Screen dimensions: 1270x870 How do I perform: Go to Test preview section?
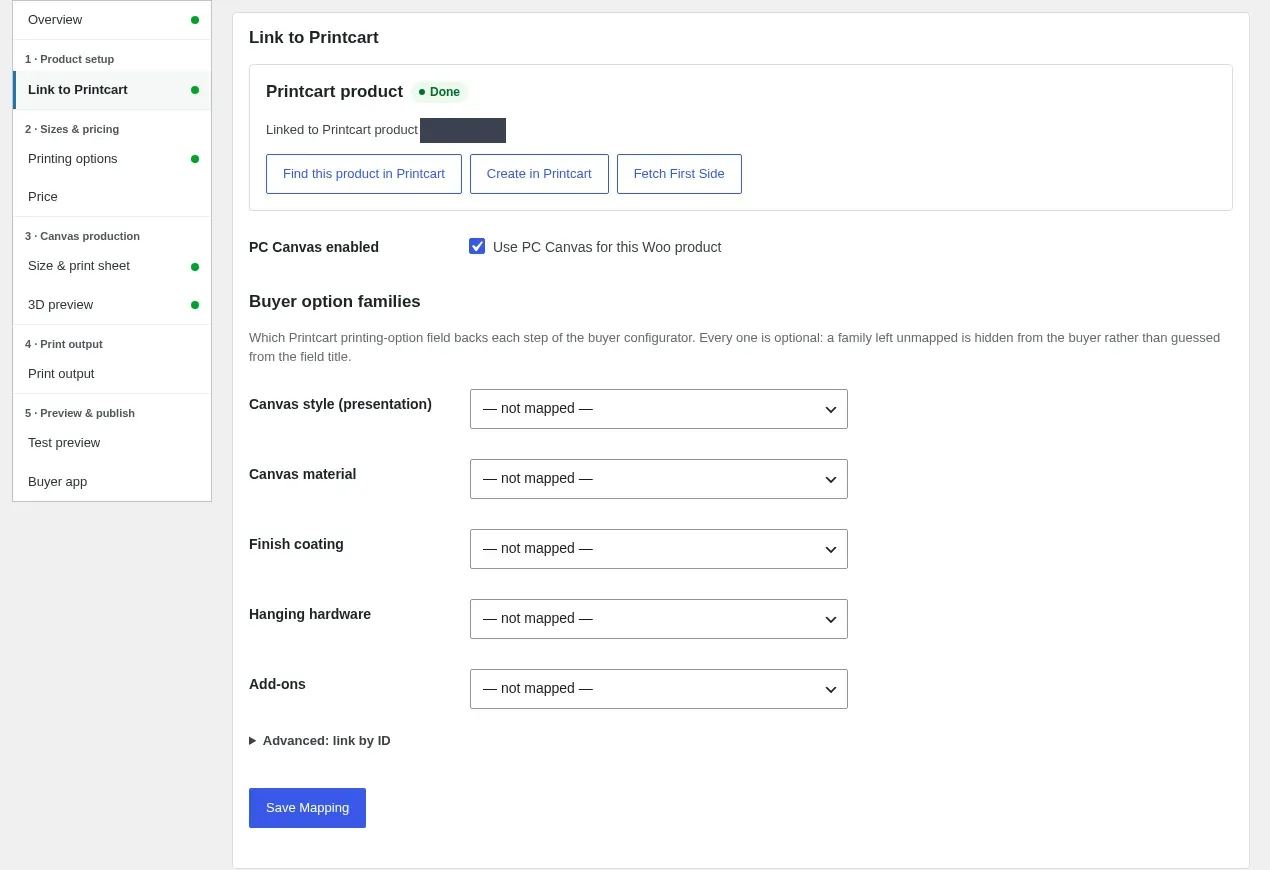112,443
